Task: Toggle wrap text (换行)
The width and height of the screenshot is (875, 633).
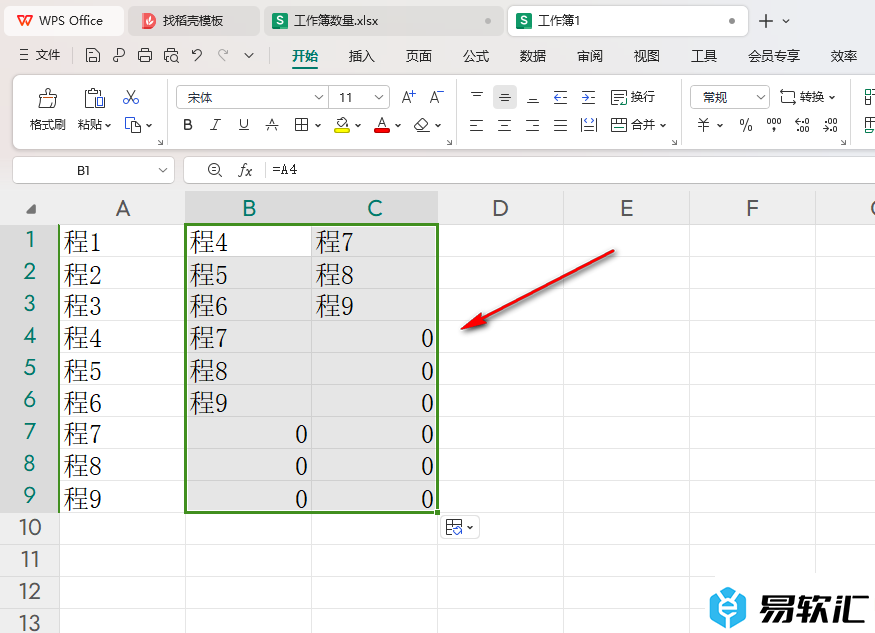Action: (x=632, y=98)
